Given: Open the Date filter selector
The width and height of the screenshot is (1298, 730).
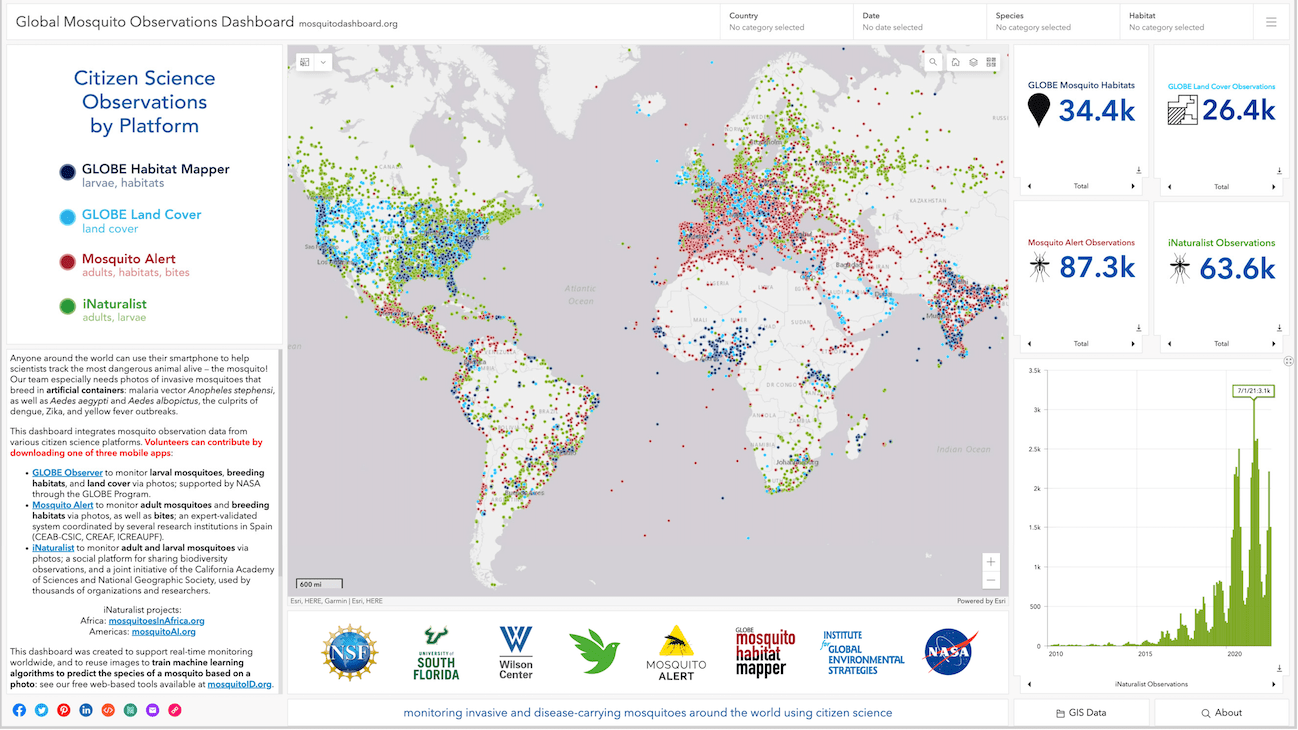Looking at the screenshot, I should tap(919, 21).
